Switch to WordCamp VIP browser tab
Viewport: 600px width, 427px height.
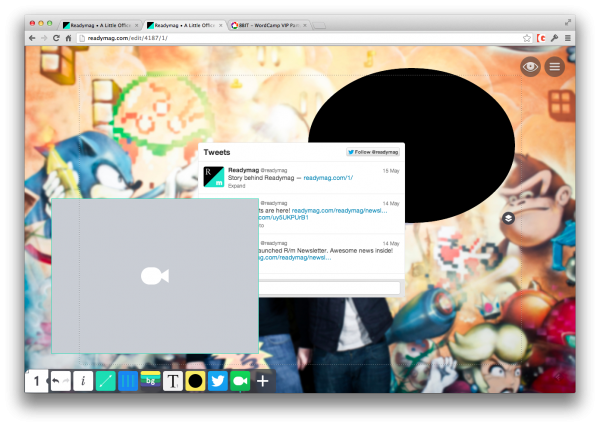pos(269,25)
